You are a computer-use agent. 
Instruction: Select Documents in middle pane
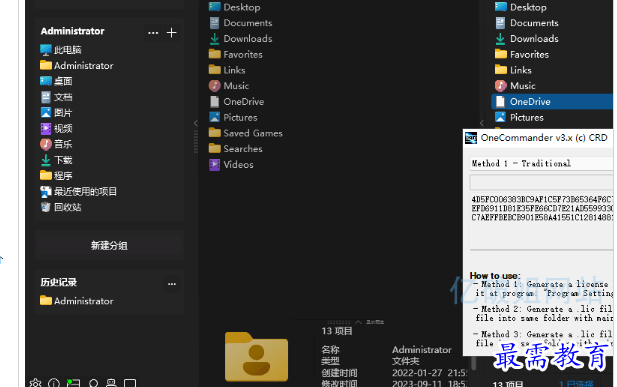point(240,23)
